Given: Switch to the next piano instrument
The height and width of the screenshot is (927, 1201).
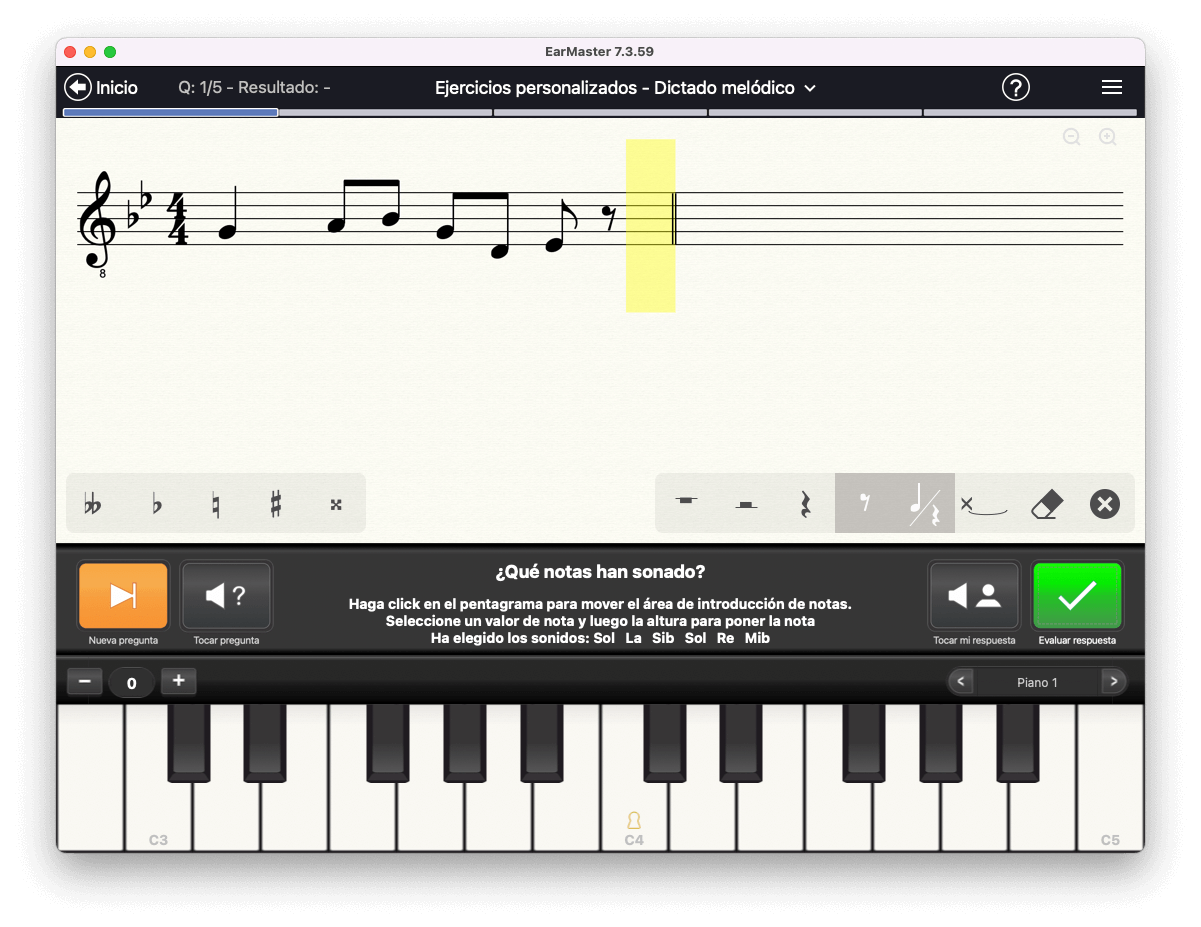Looking at the screenshot, I should pyautogui.click(x=1112, y=682).
